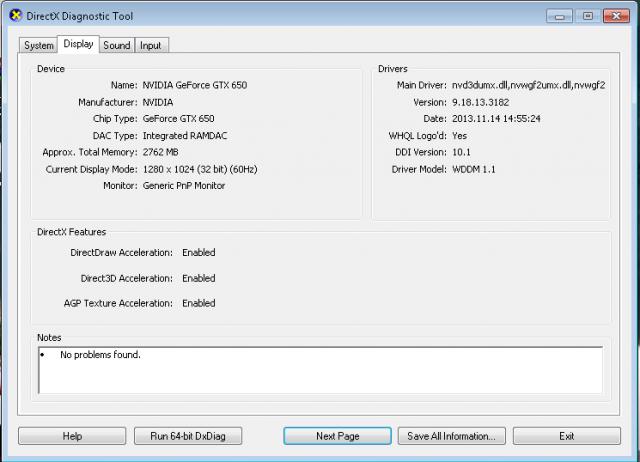Open the Sound tab
This screenshot has width=640, height=462.
coord(116,45)
